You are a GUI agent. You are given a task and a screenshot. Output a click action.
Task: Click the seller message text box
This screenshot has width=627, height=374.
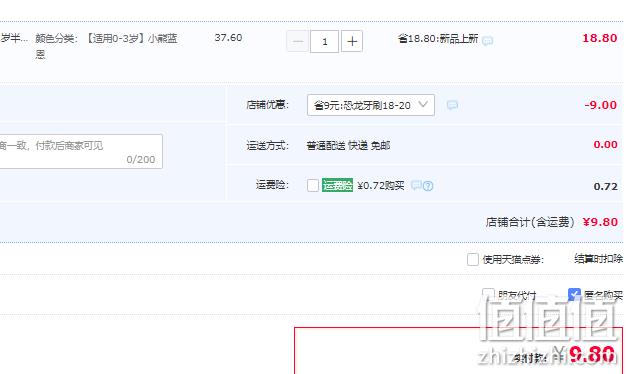tap(80, 152)
